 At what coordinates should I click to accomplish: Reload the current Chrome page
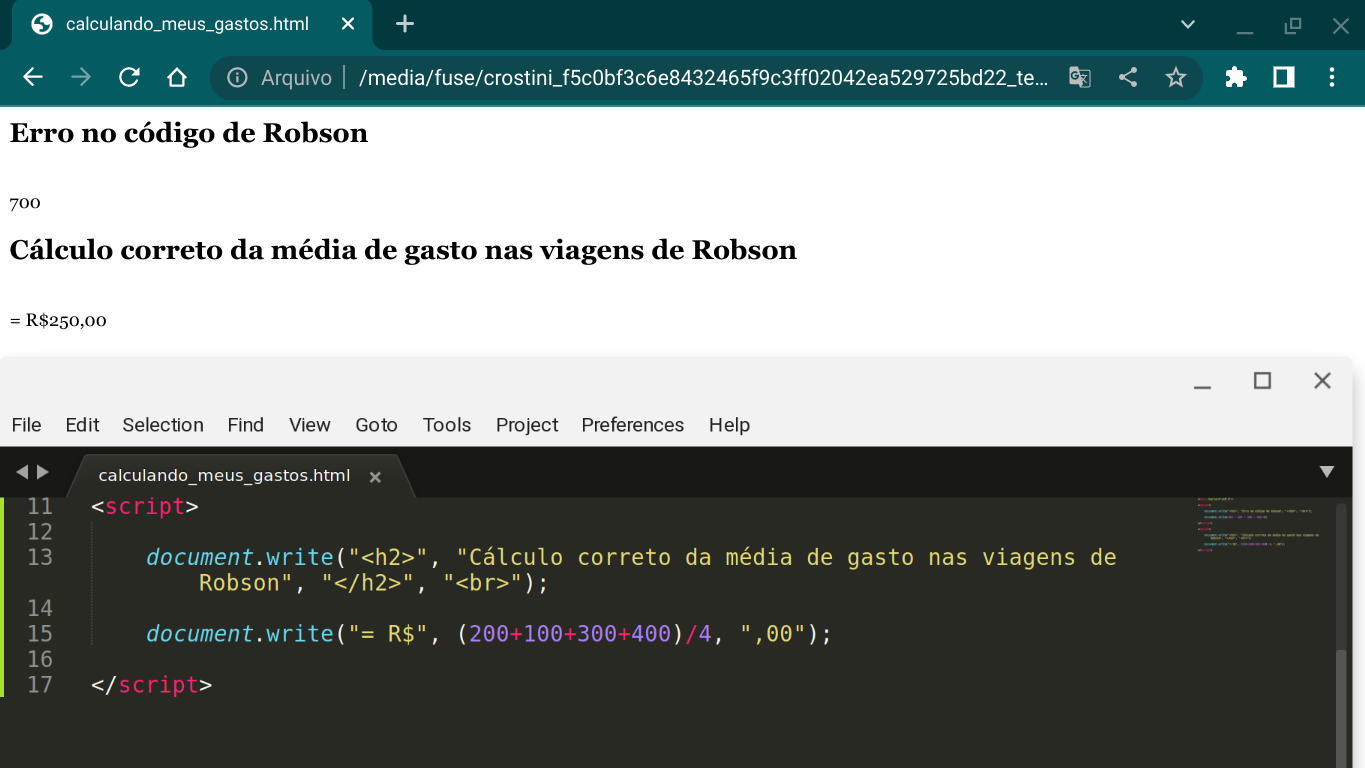click(129, 77)
